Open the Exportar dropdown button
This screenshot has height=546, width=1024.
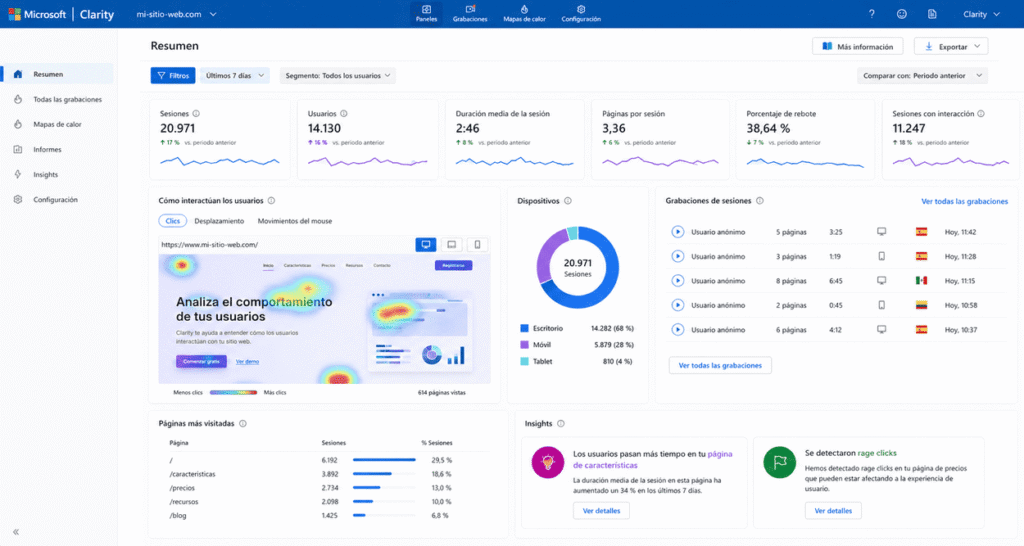coord(951,46)
